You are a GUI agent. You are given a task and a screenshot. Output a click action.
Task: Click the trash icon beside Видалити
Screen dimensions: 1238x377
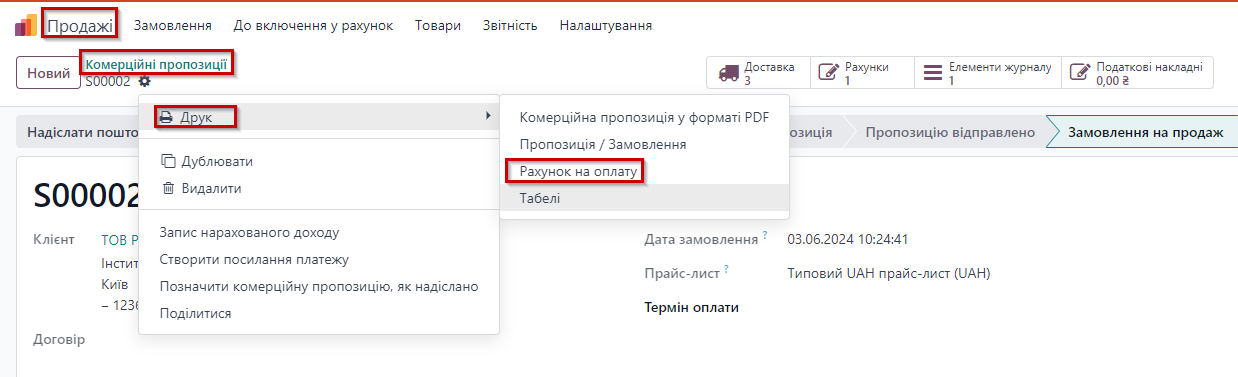(167, 188)
